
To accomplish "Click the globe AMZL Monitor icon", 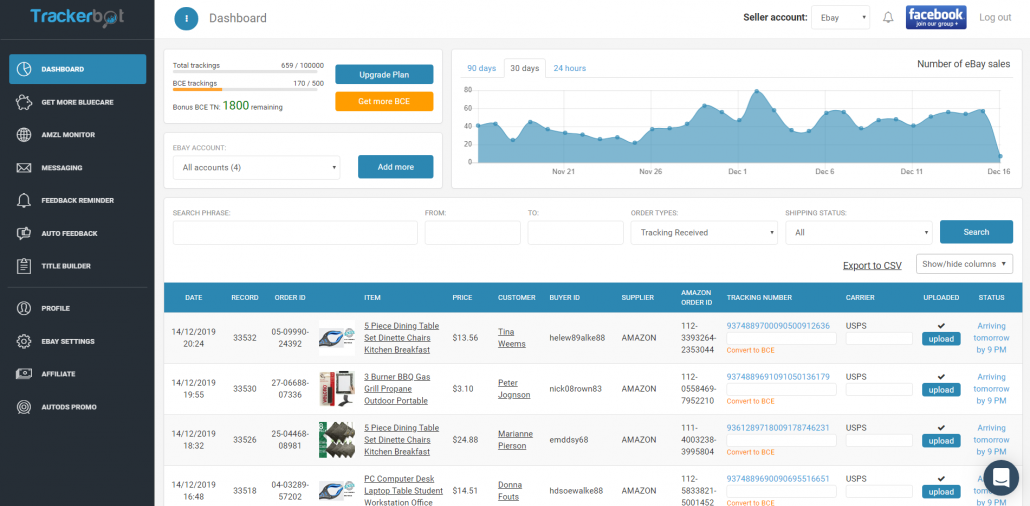I will tap(24, 135).
